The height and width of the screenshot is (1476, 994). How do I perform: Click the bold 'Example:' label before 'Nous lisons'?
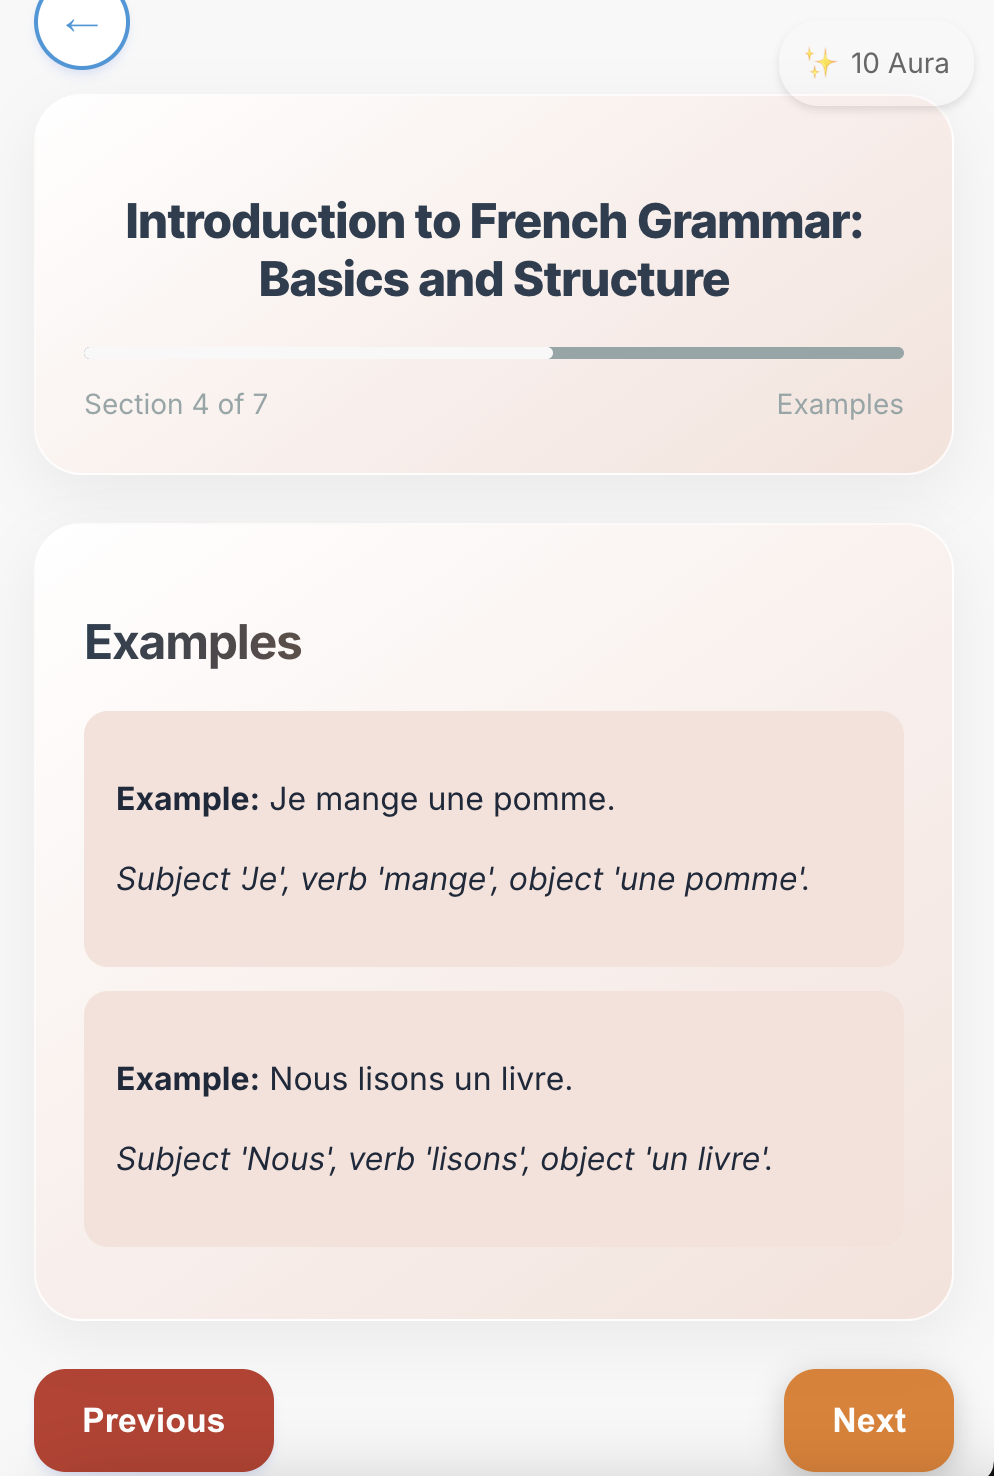pyautogui.click(x=188, y=1079)
